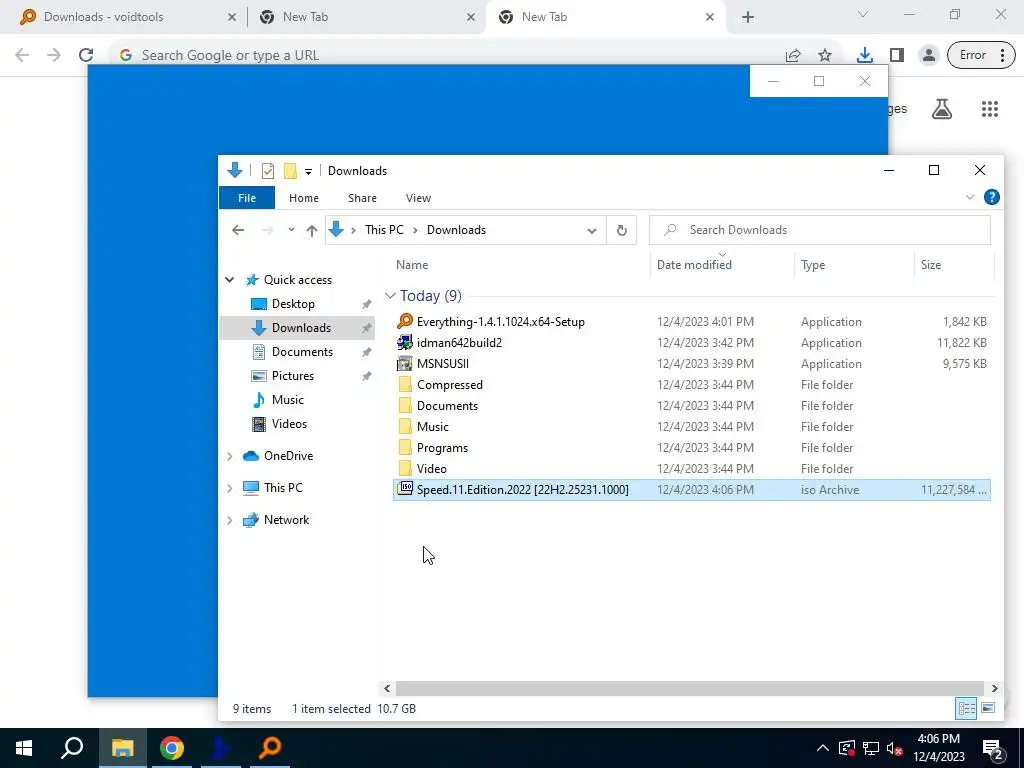Open Chrome downloads icon in toolbar
1024x768 pixels.
(865, 55)
